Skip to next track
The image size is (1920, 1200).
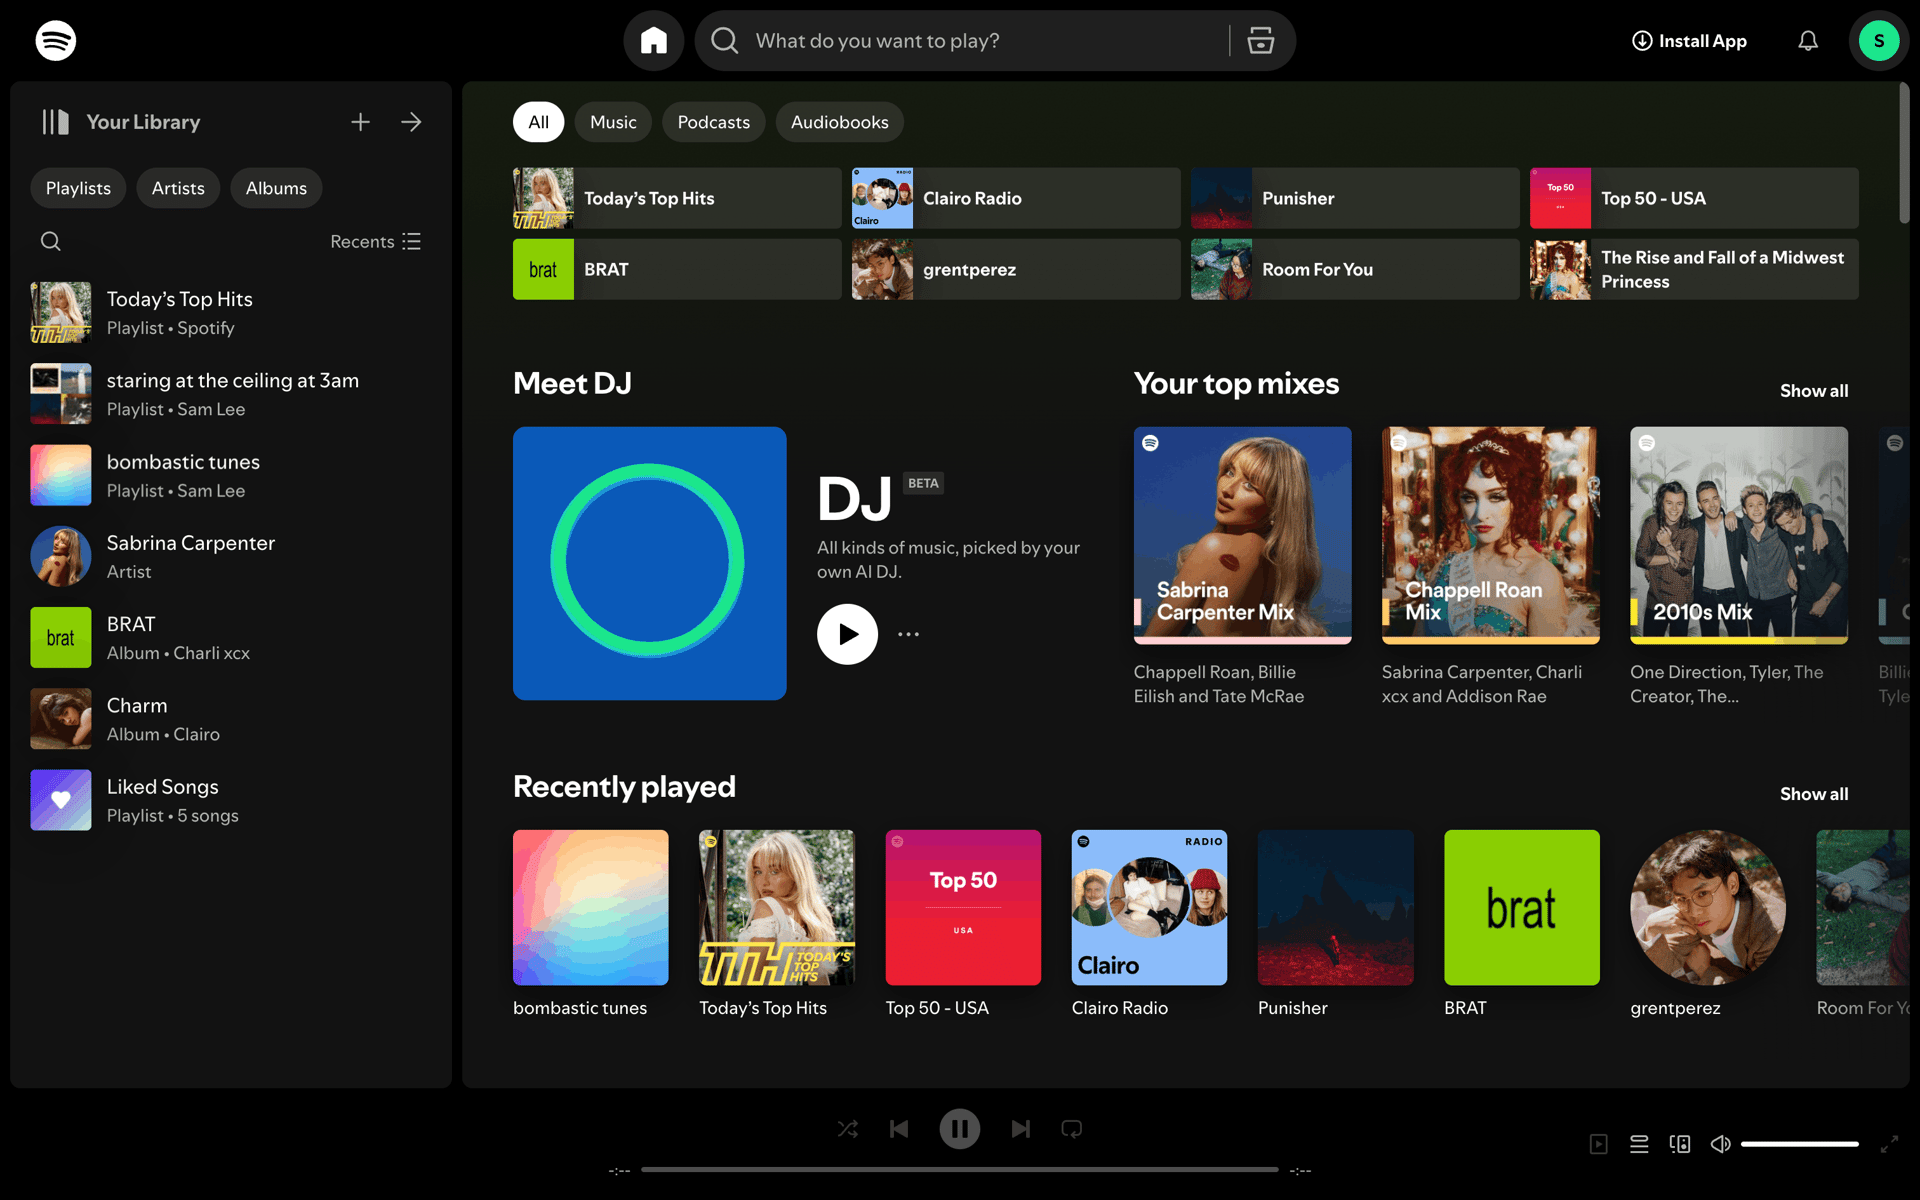1020,1129
